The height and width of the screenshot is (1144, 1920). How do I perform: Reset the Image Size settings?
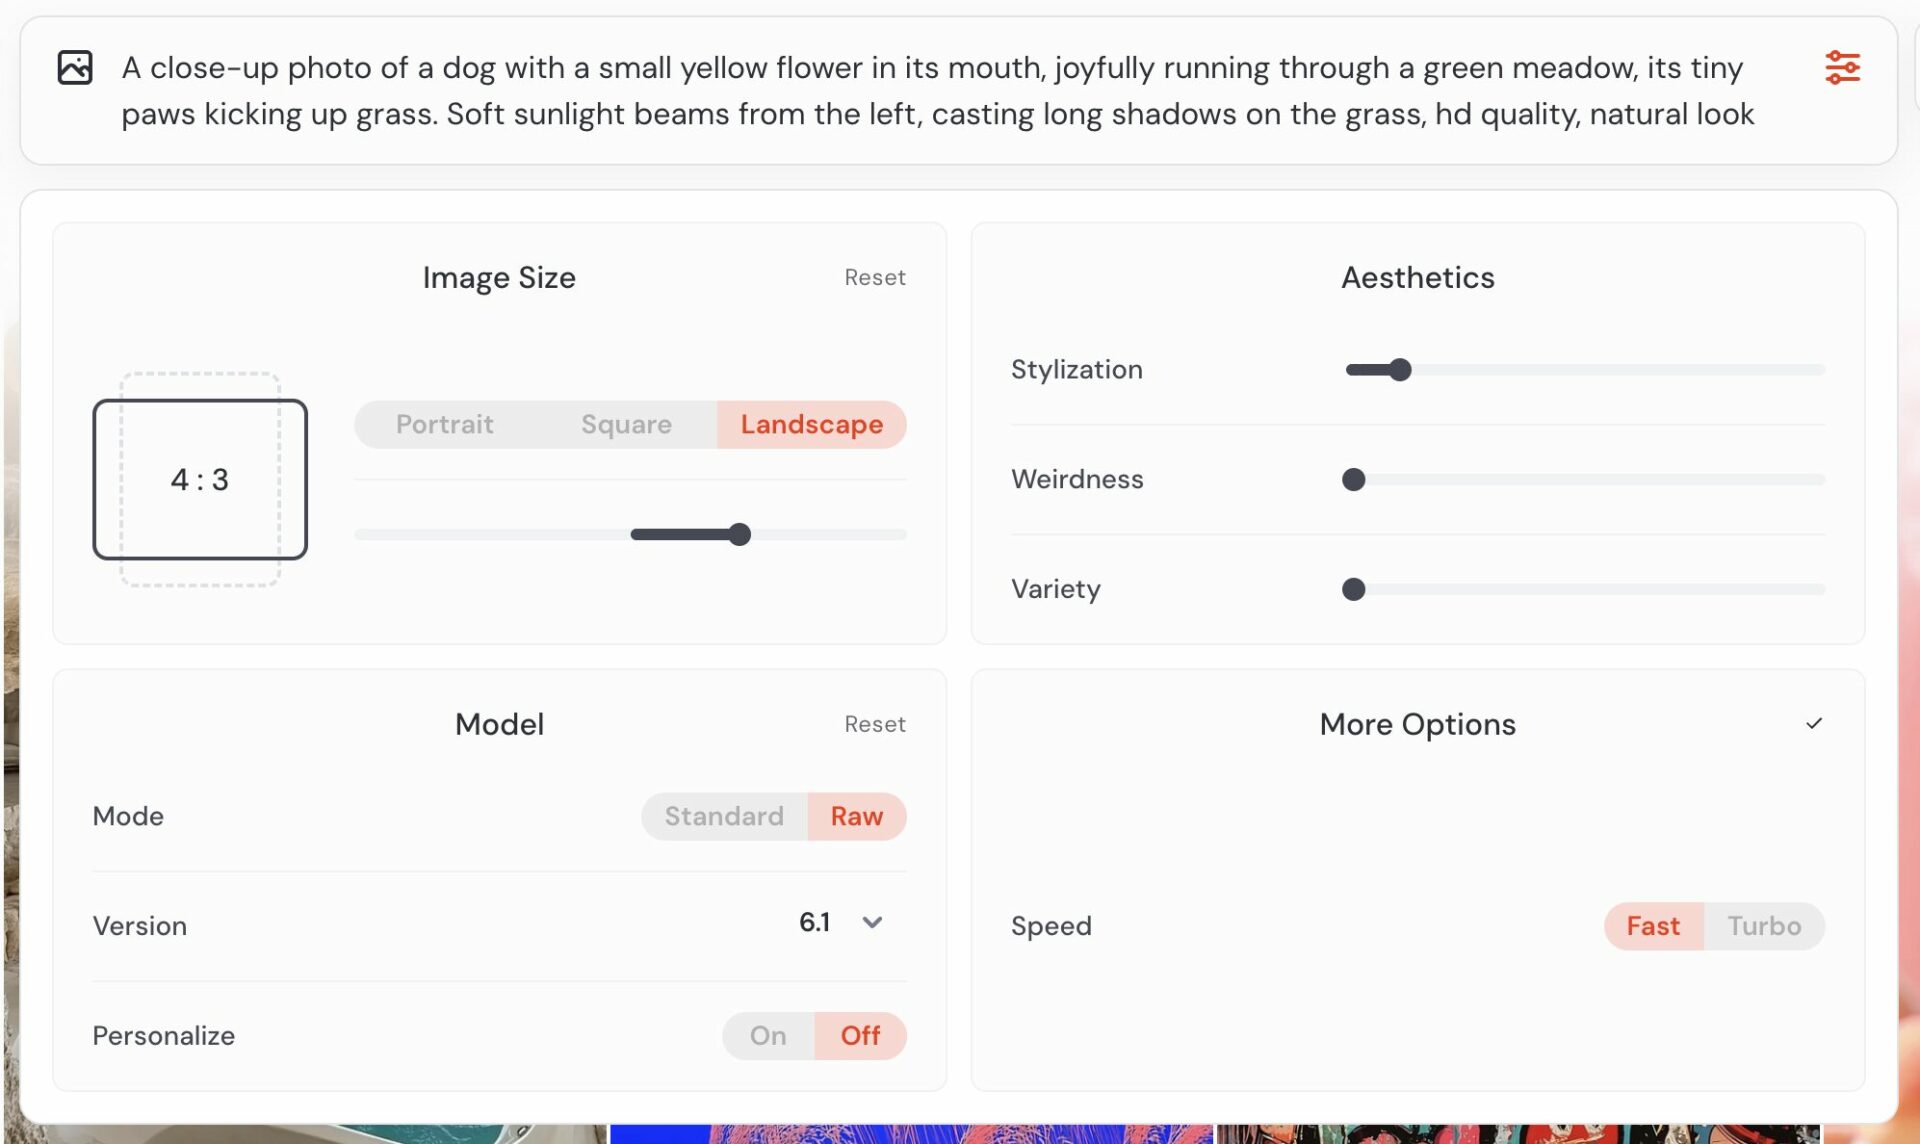[874, 277]
